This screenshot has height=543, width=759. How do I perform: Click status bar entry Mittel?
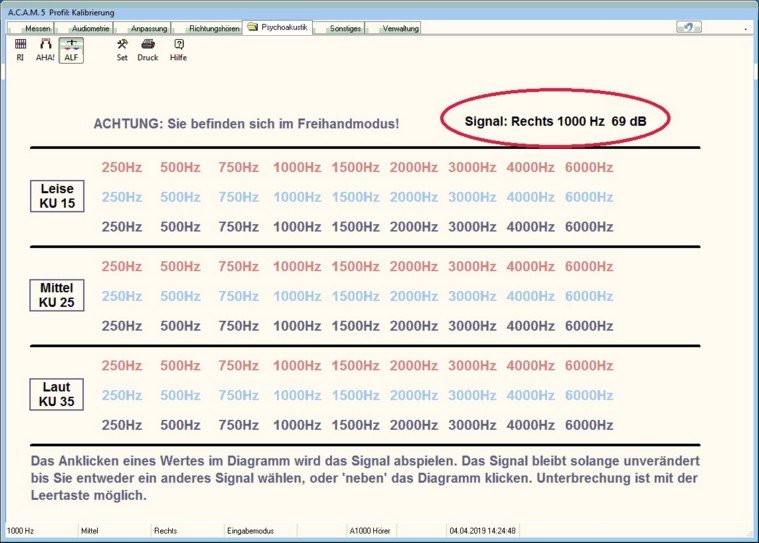click(90, 531)
